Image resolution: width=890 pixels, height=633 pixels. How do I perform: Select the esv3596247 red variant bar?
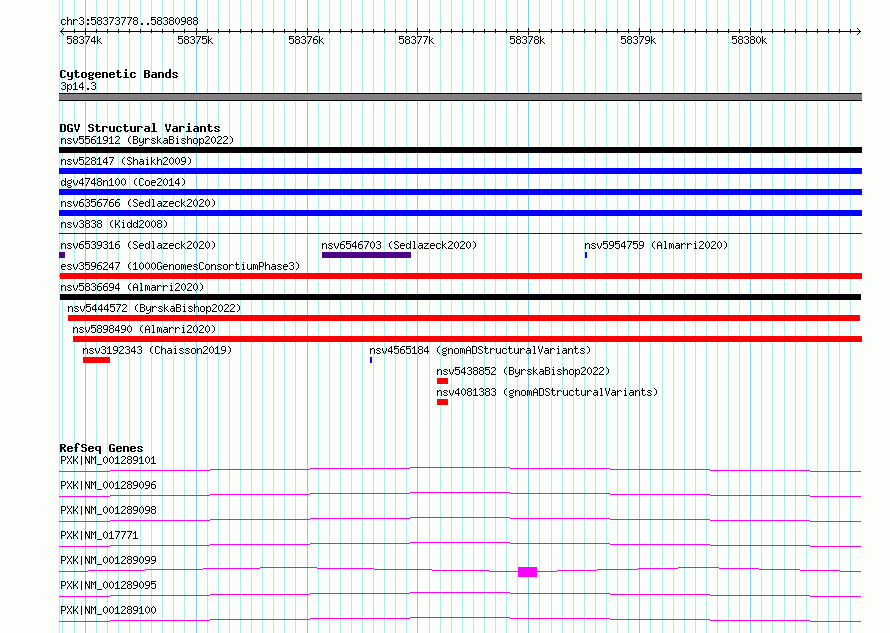tap(460, 276)
